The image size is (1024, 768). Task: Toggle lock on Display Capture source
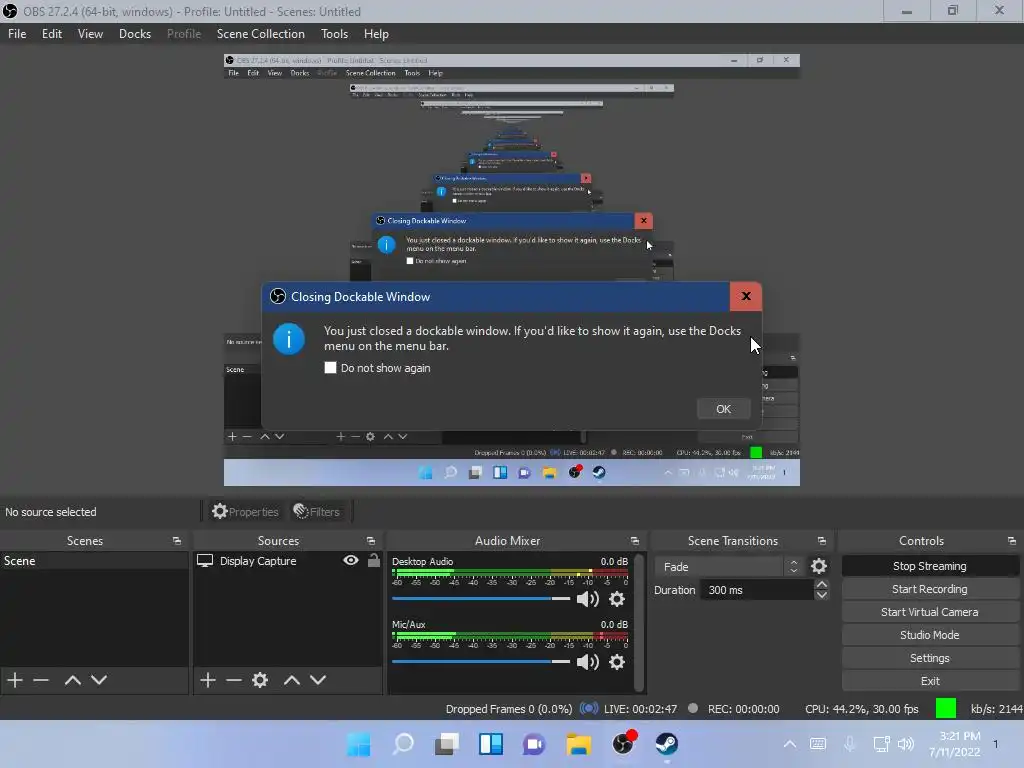(374, 560)
